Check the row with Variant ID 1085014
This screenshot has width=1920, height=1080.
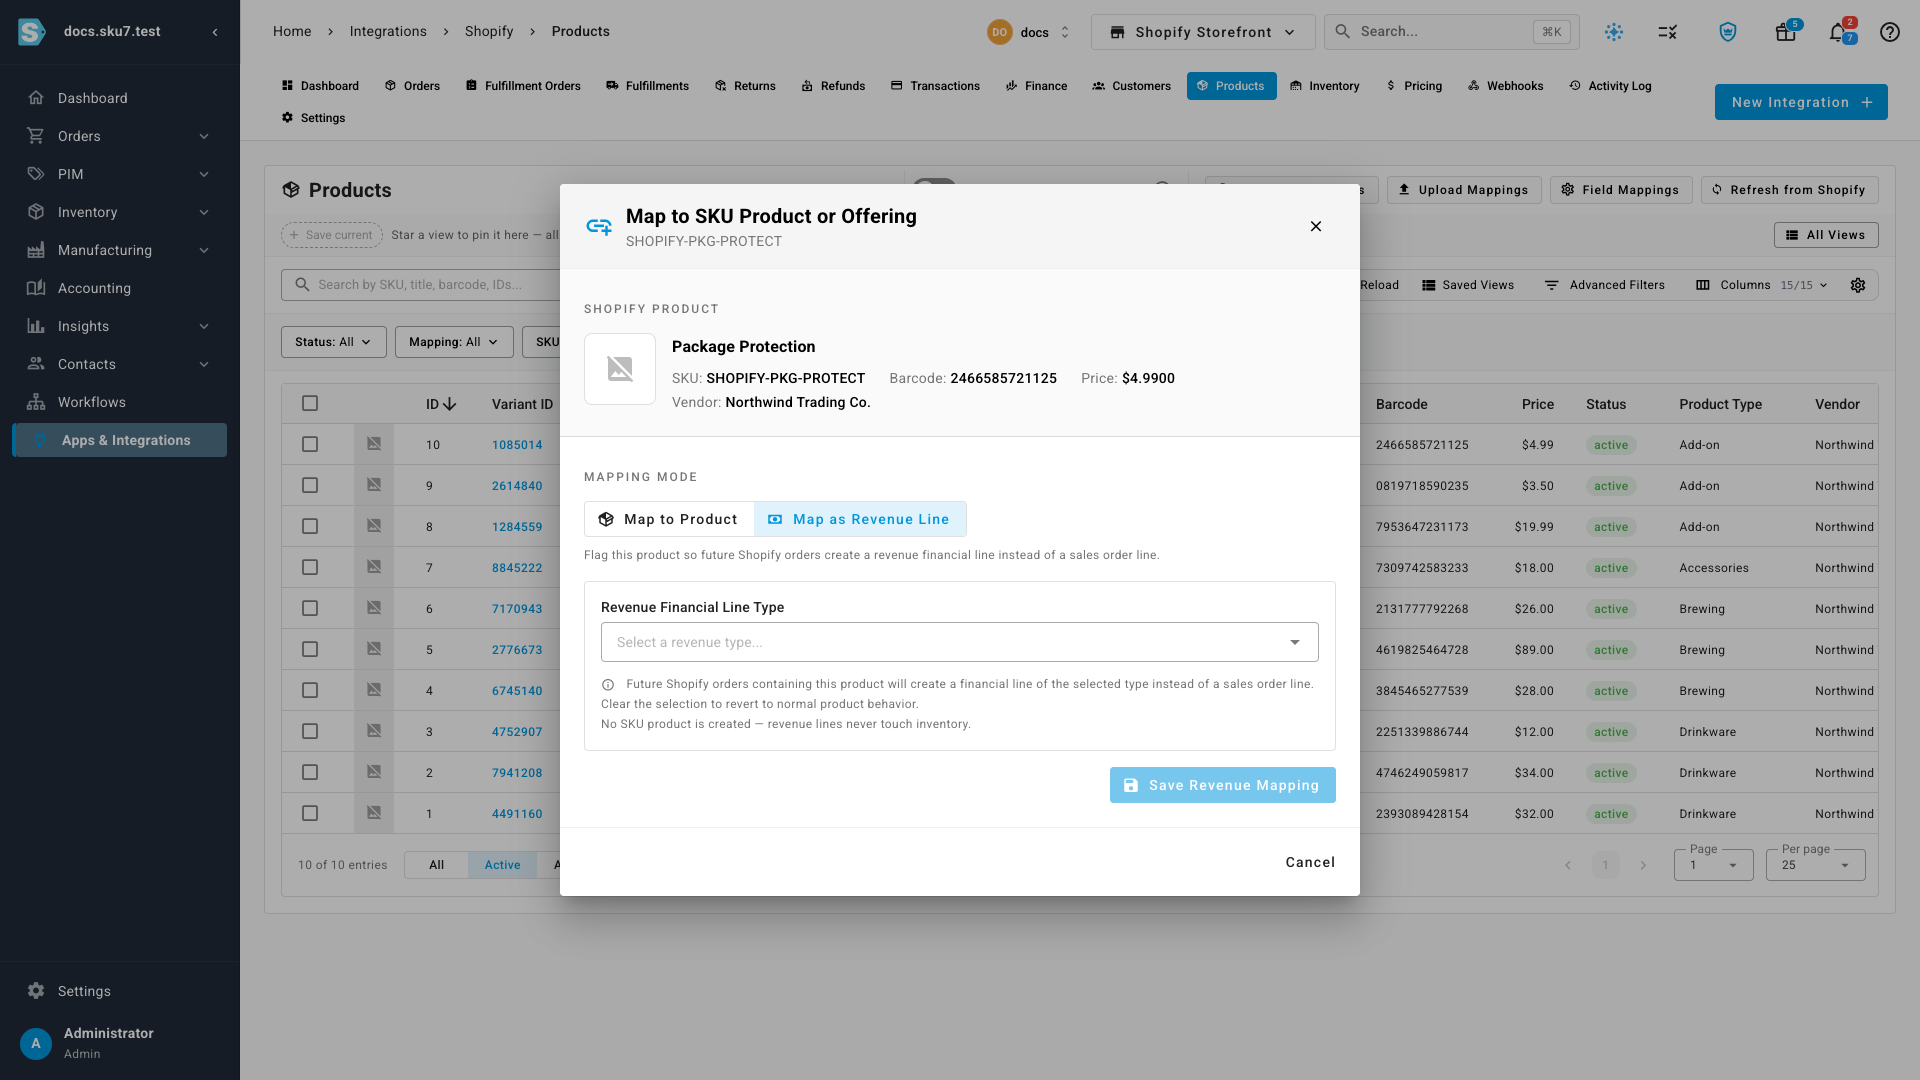click(x=310, y=444)
